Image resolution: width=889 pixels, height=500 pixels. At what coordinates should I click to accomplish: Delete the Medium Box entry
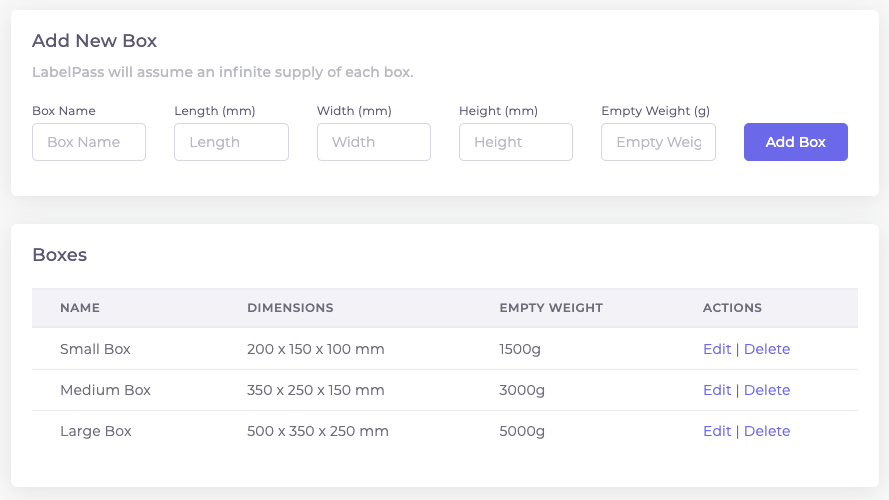pos(767,390)
